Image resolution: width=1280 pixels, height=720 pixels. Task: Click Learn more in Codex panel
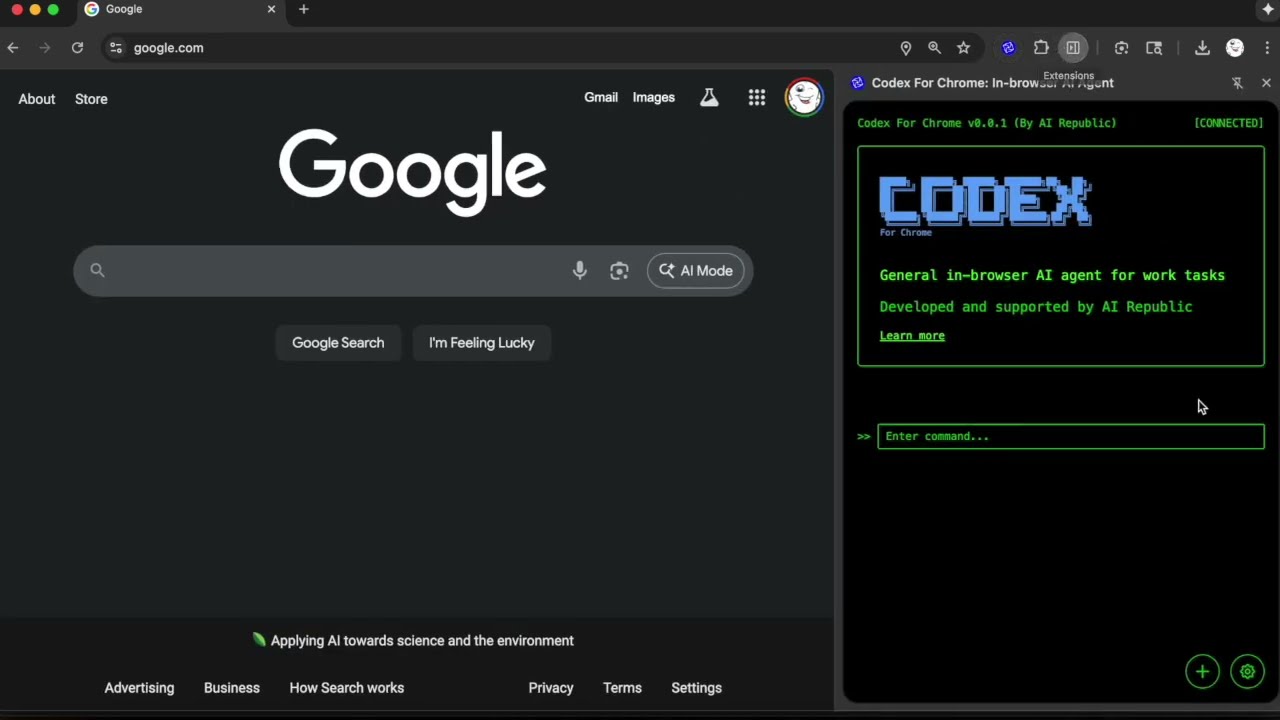click(912, 336)
